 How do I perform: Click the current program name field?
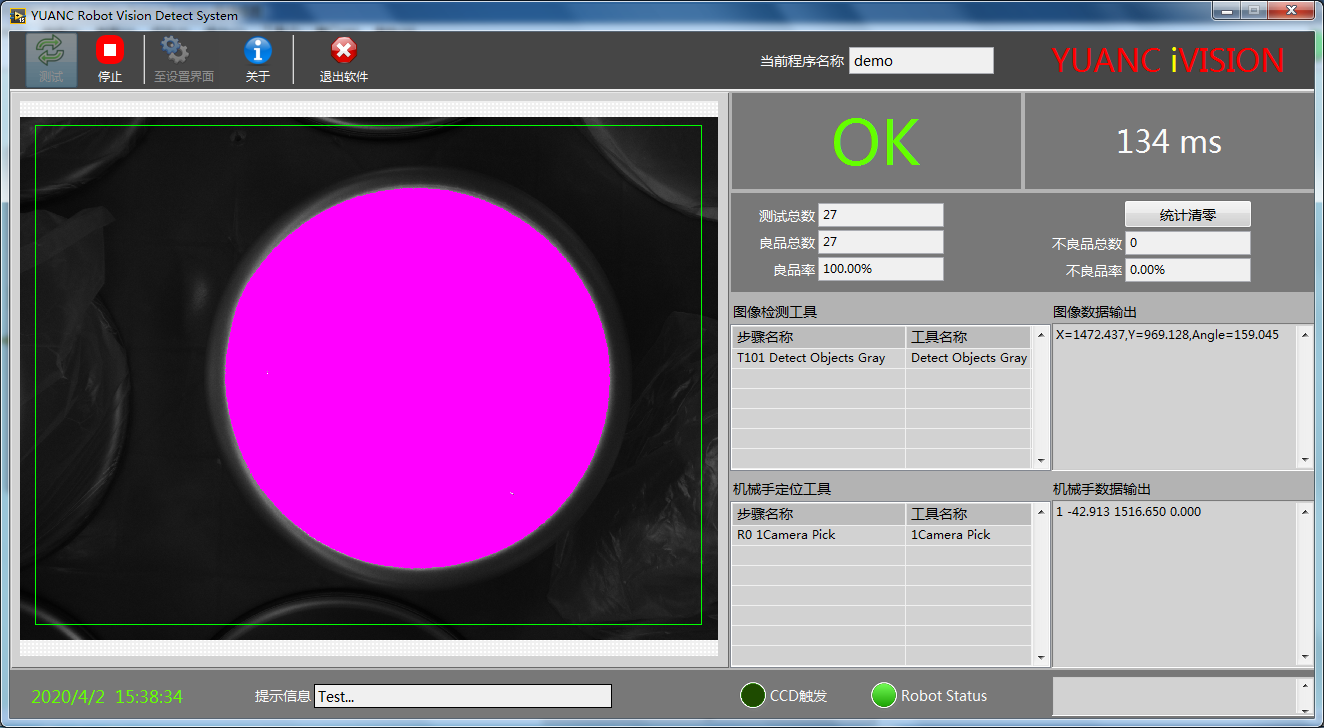pyautogui.click(x=921, y=61)
